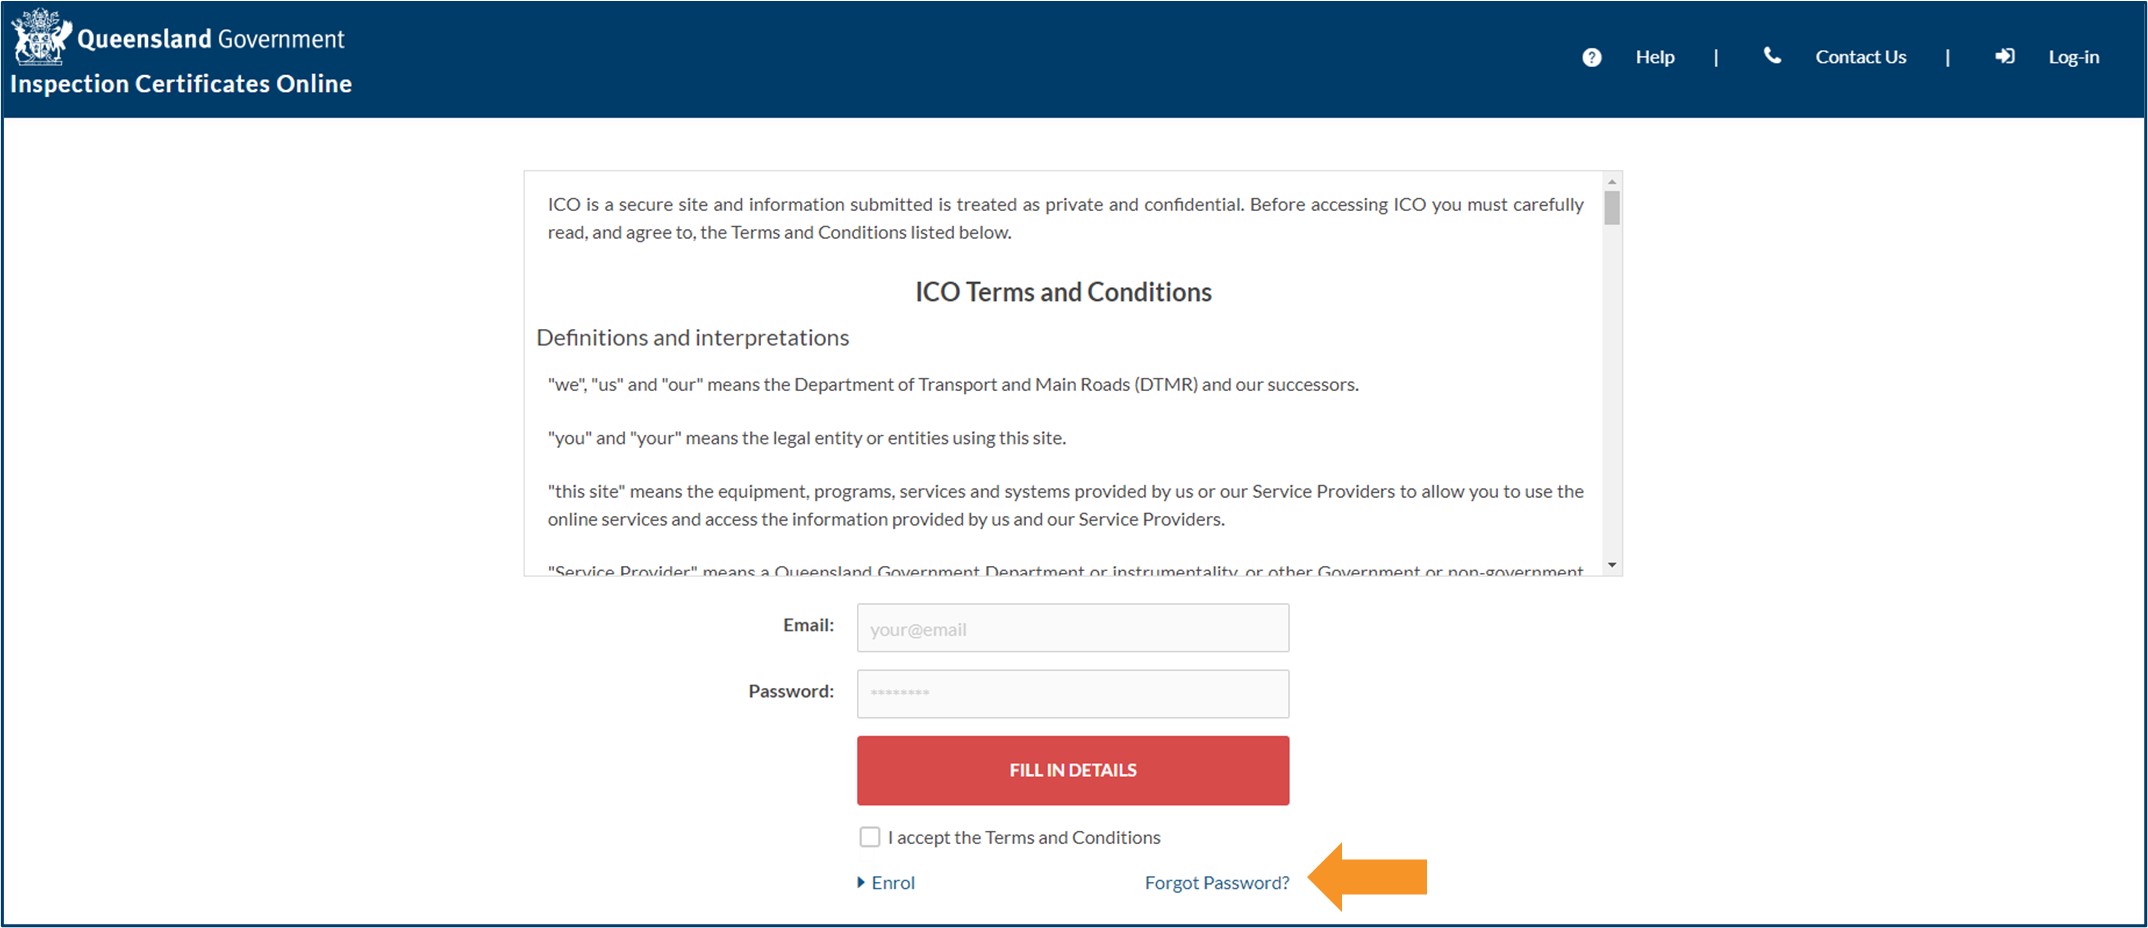Viewport: 2148px width, 928px height.
Task: Open the Help menu item
Action: click(x=1655, y=57)
